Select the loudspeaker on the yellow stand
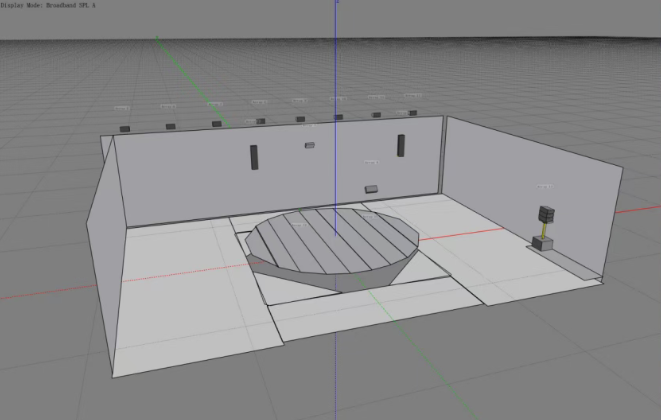The width and height of the screenshot is (661, 420). [x=546, y=214]
